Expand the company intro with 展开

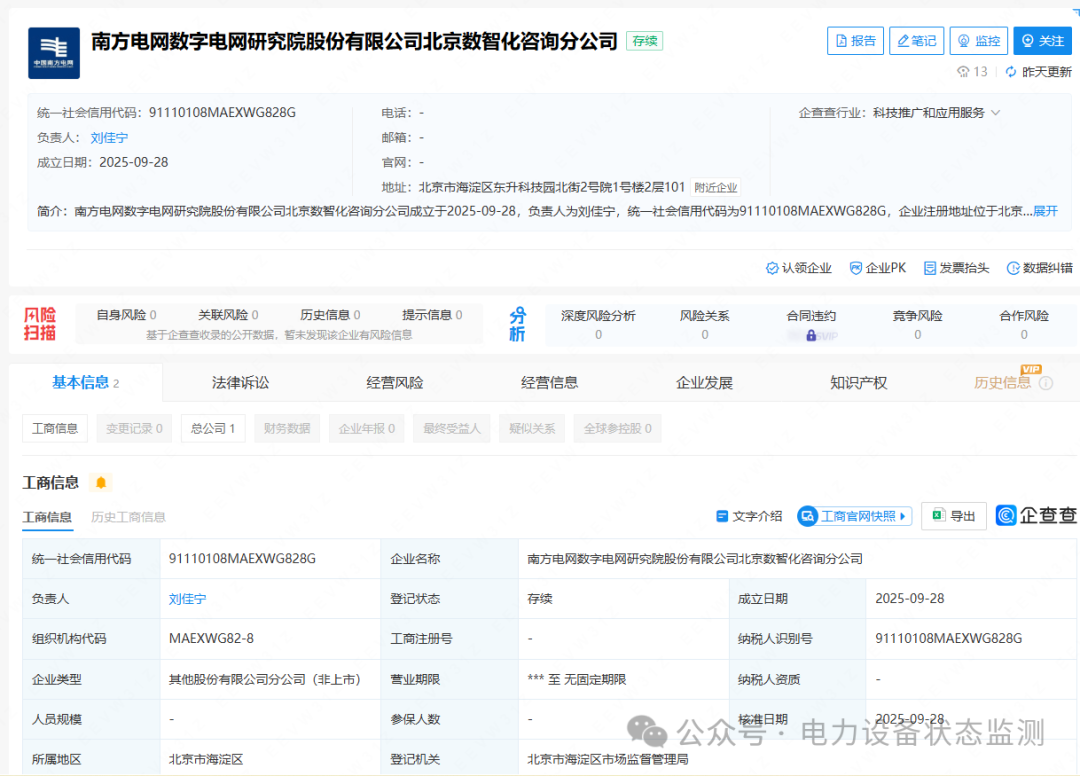[1045, 211]
